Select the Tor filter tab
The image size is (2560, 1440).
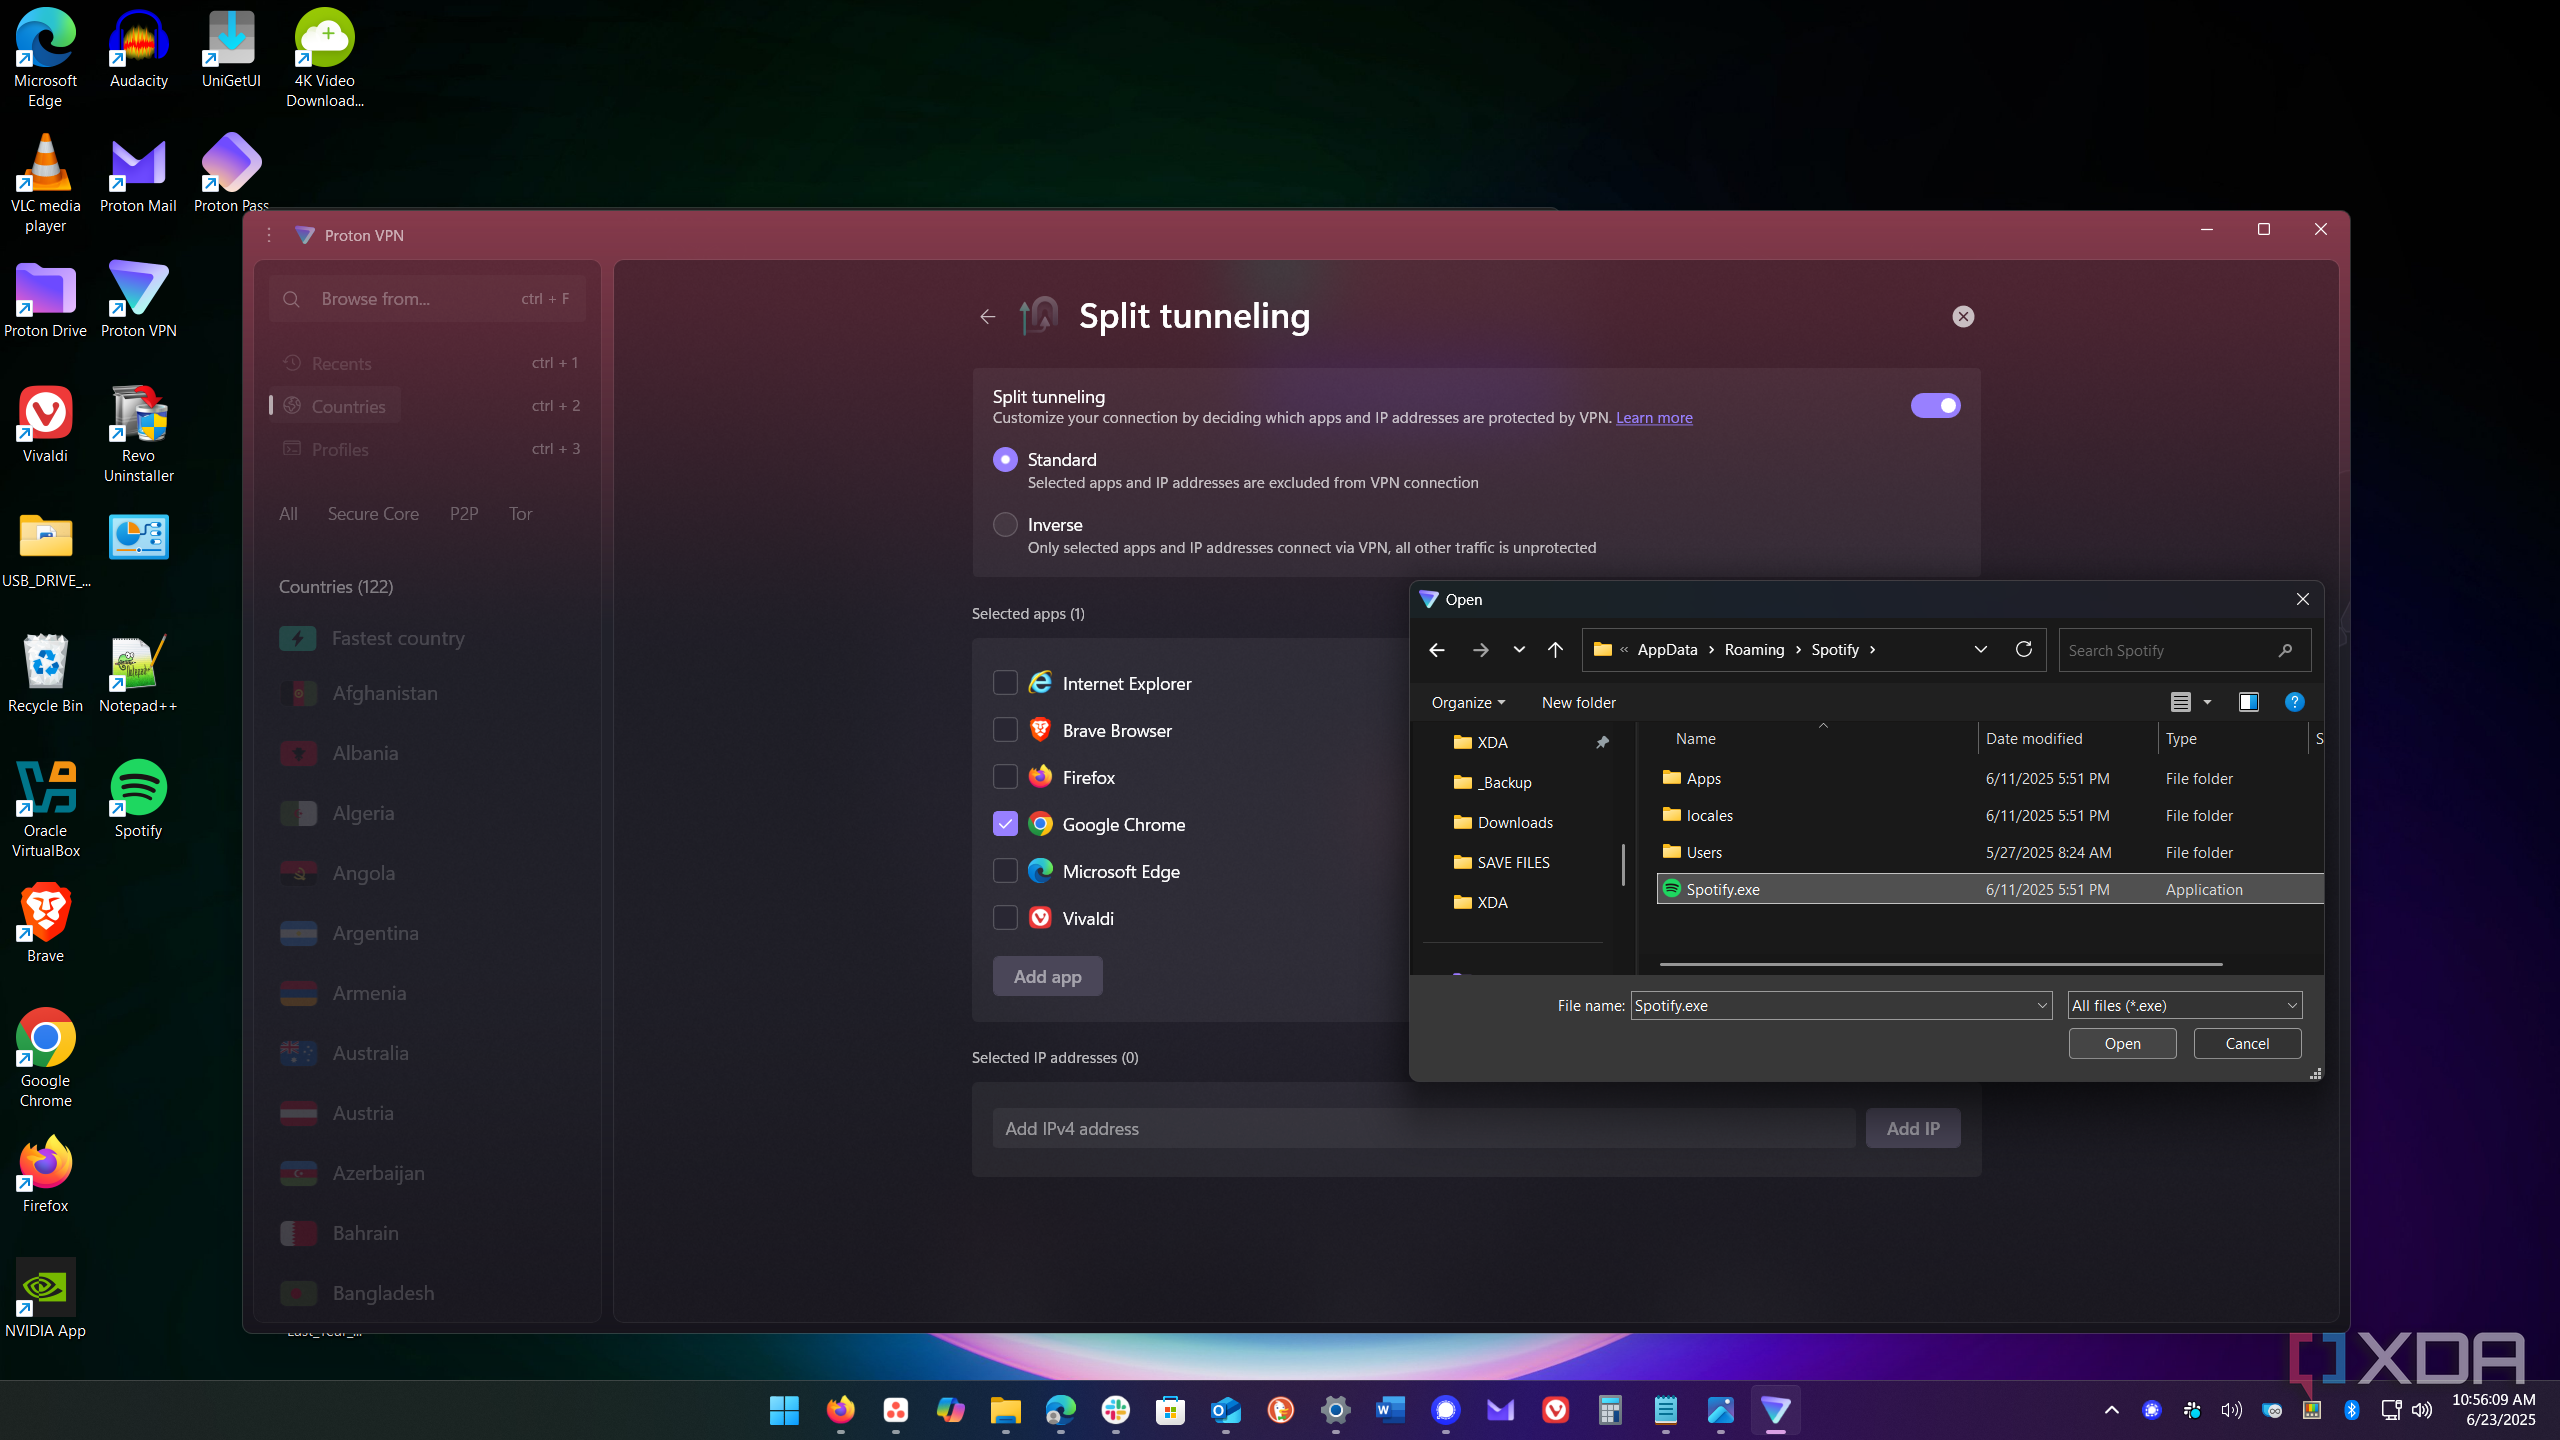point(520,514)
